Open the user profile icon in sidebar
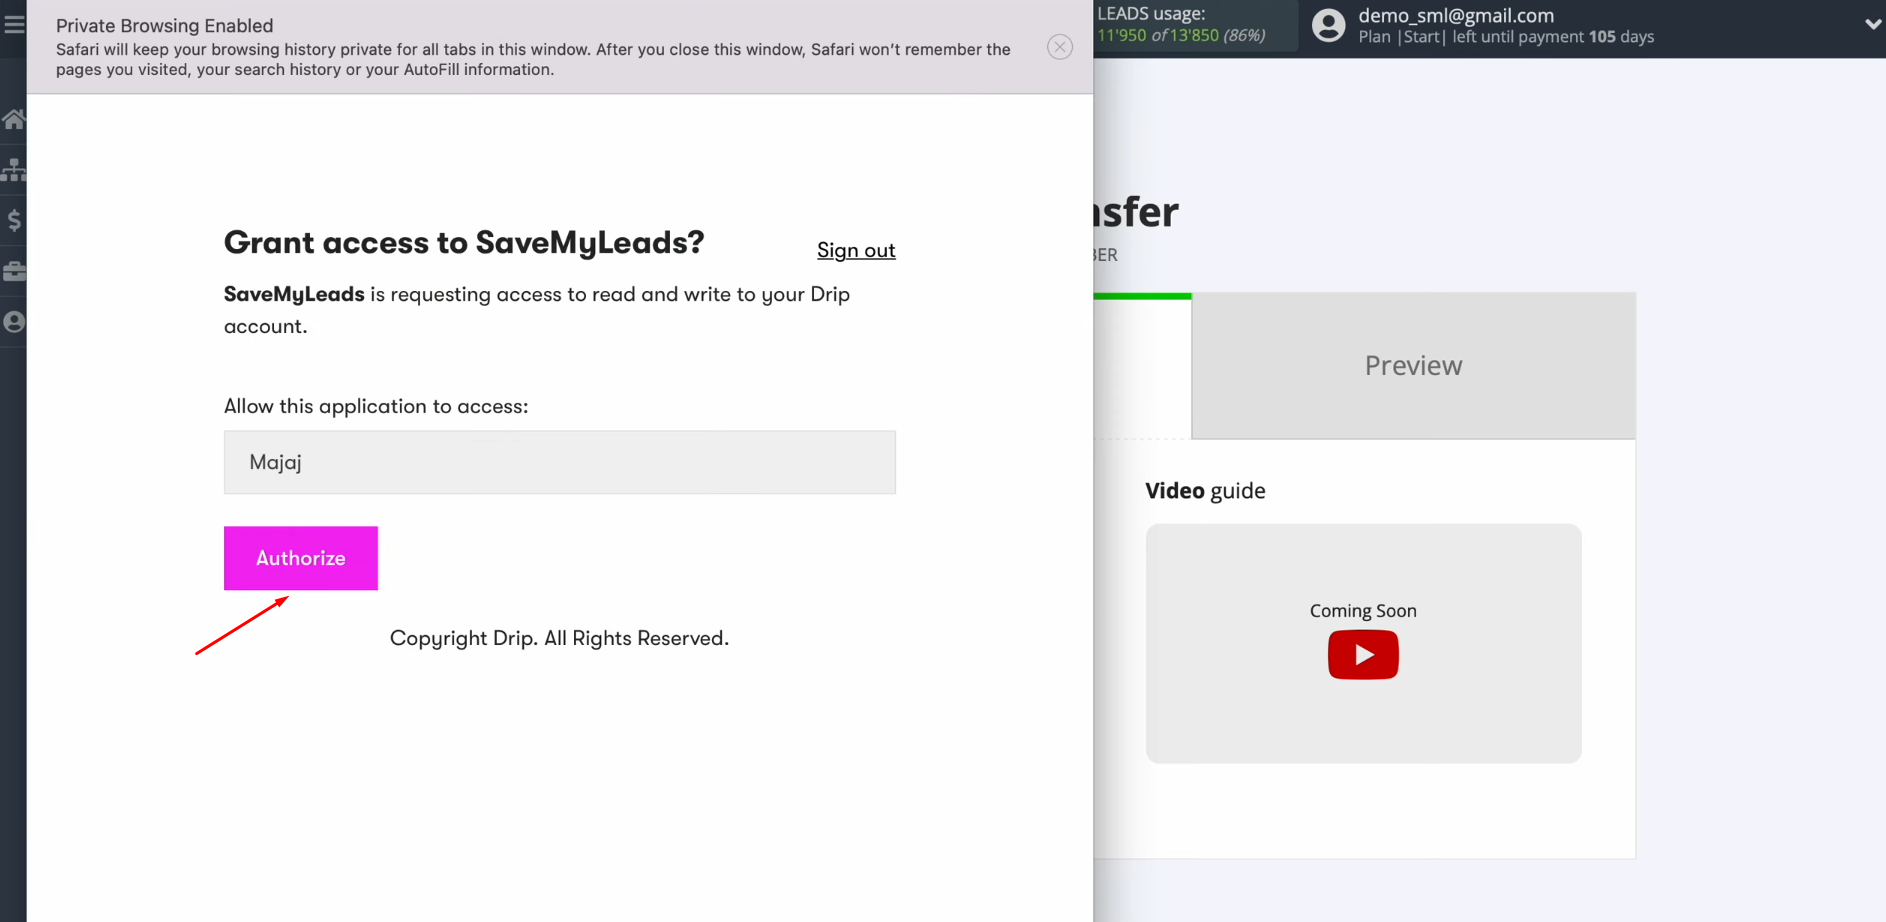 pos(13,322)
